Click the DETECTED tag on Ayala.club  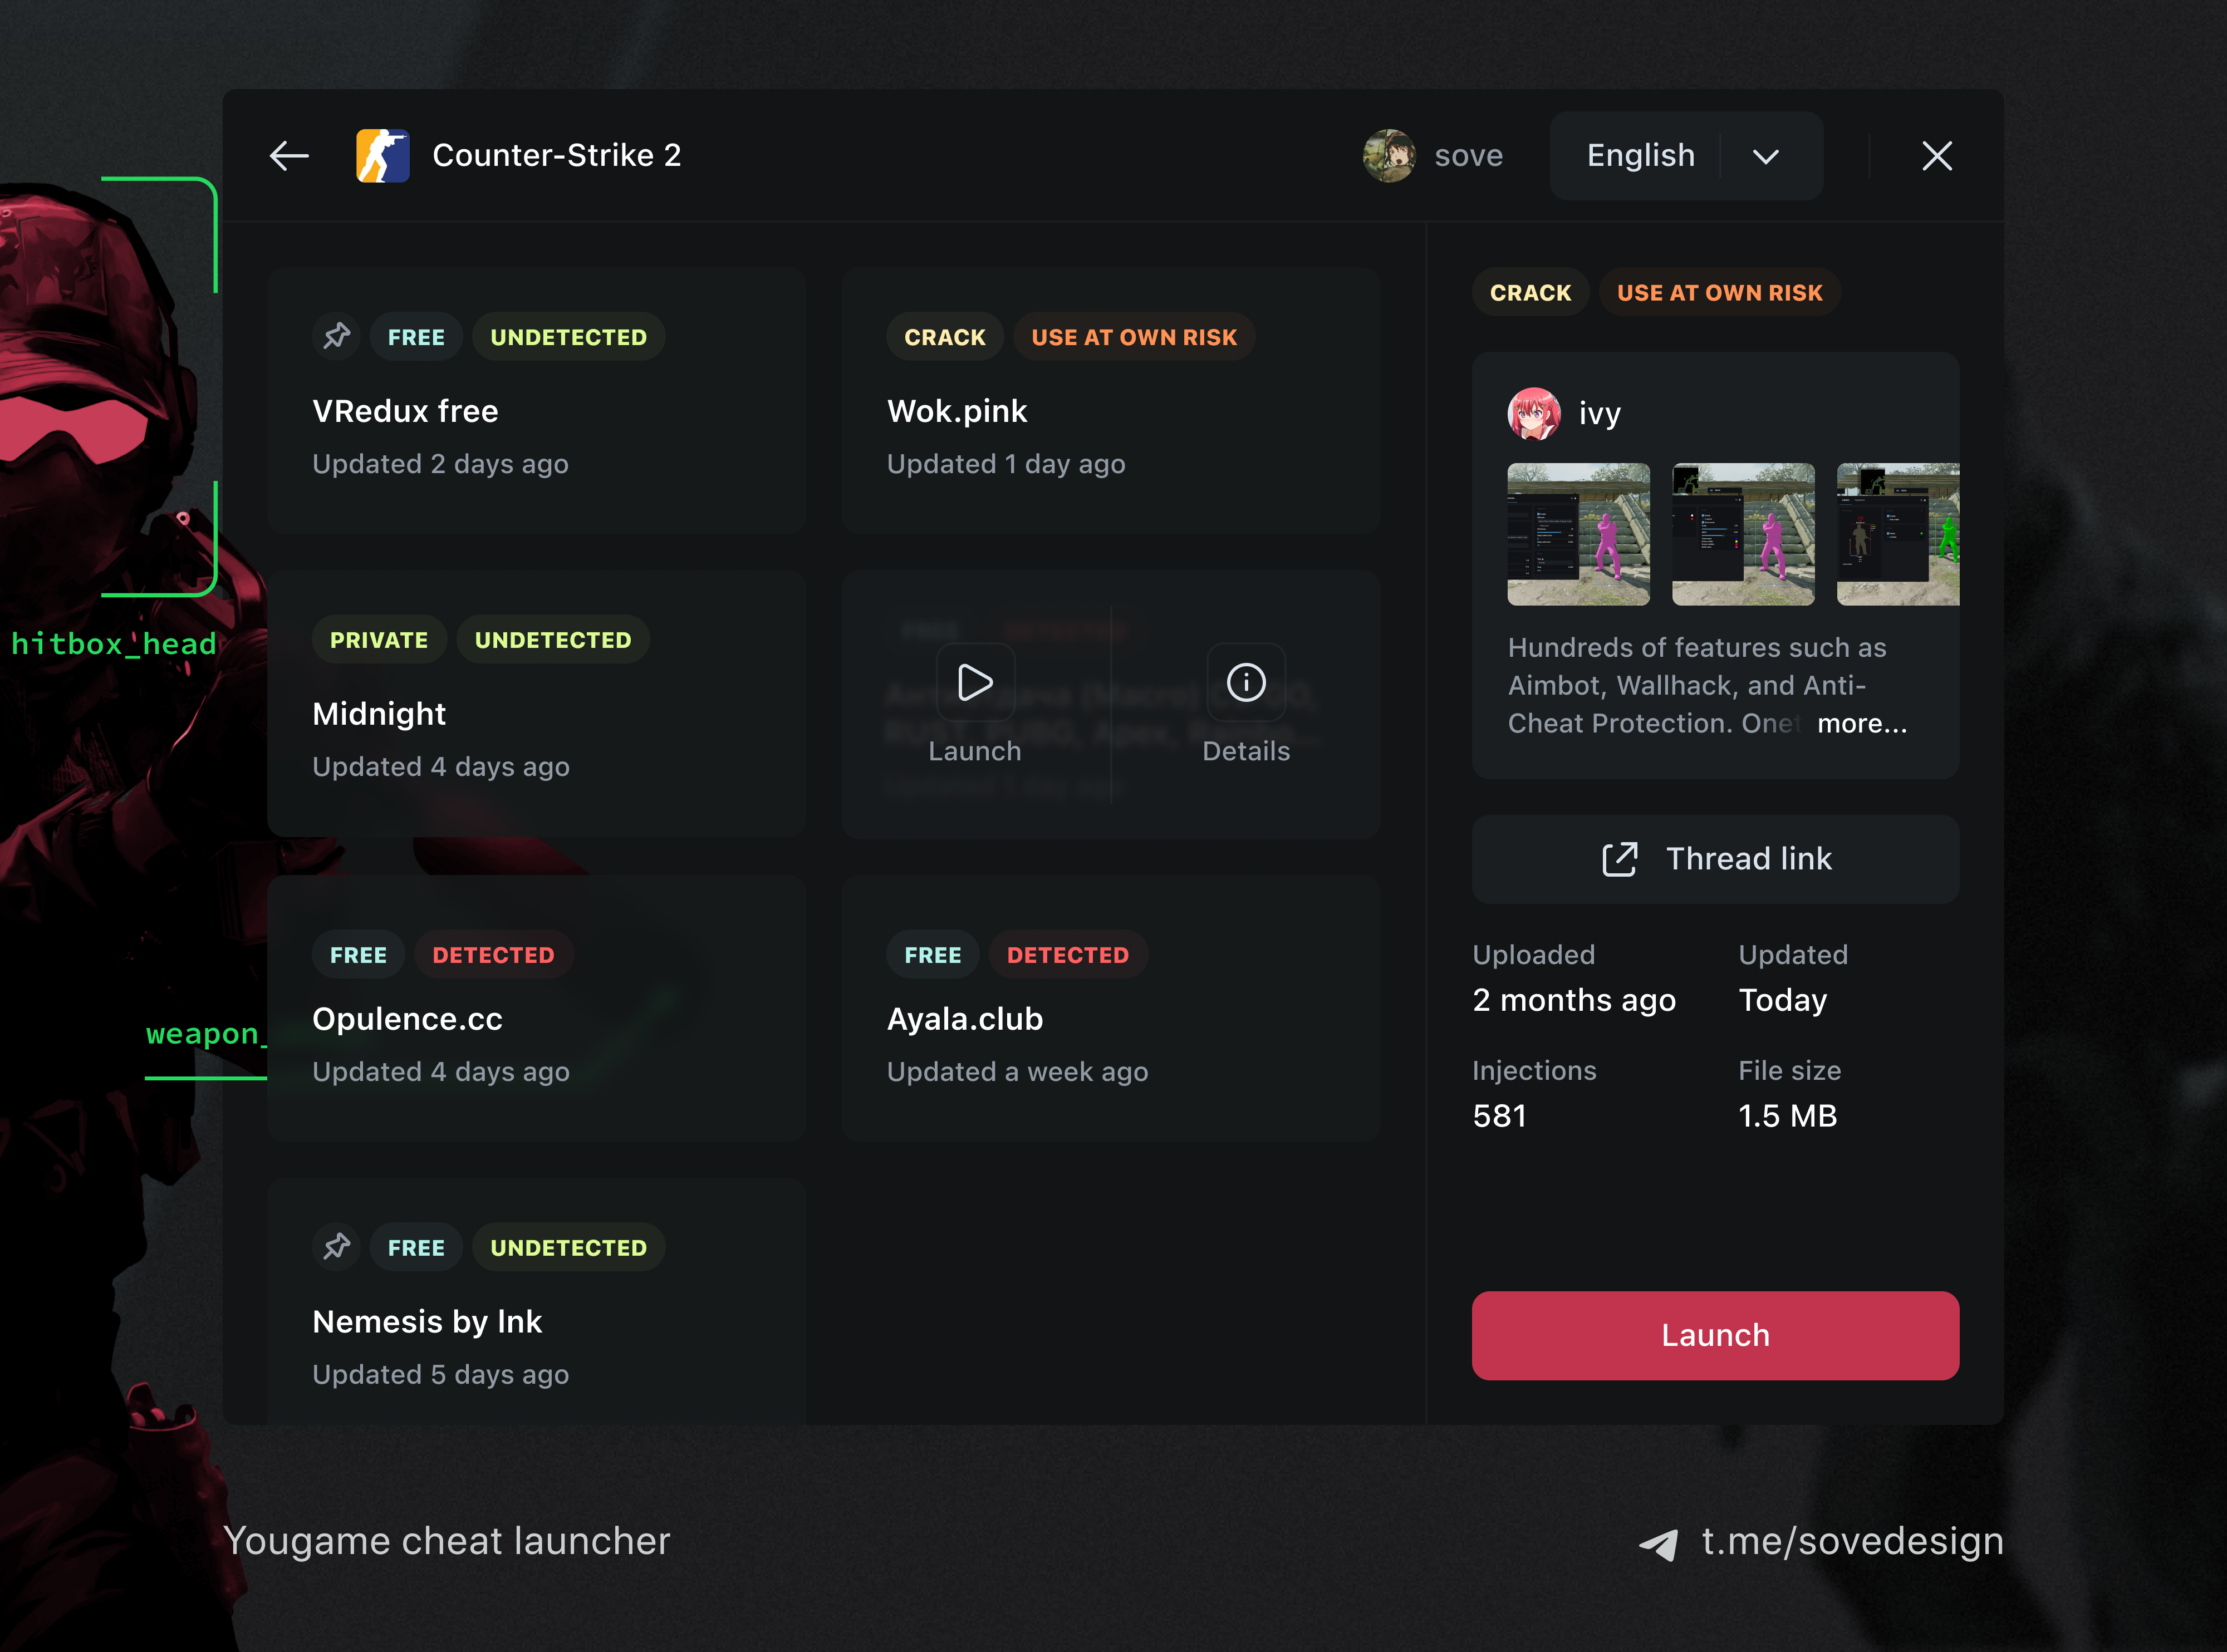click(1068, 955)
